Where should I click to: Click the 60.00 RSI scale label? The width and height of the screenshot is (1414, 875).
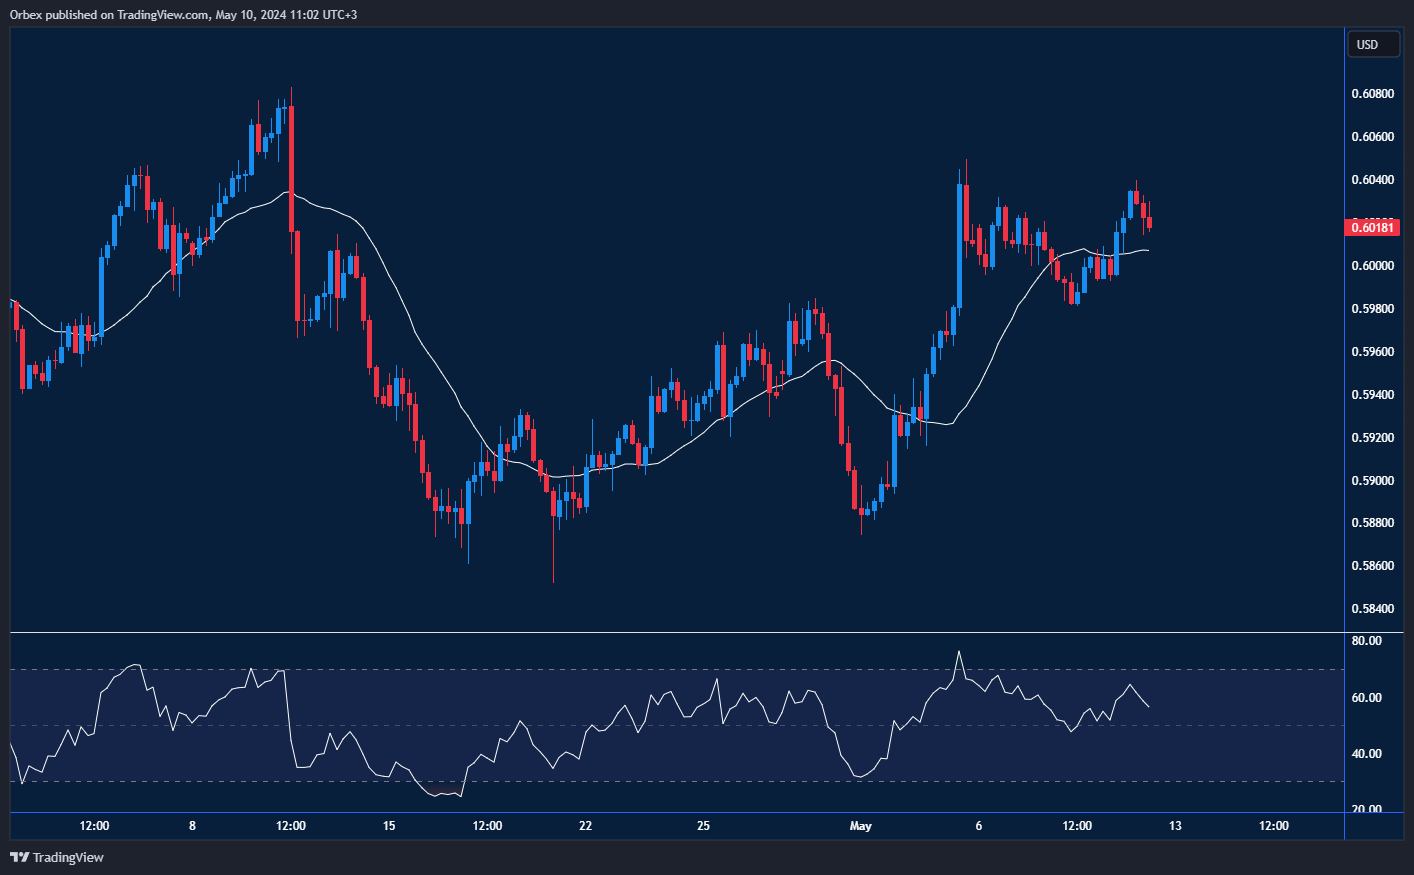tap(1366, 695)
